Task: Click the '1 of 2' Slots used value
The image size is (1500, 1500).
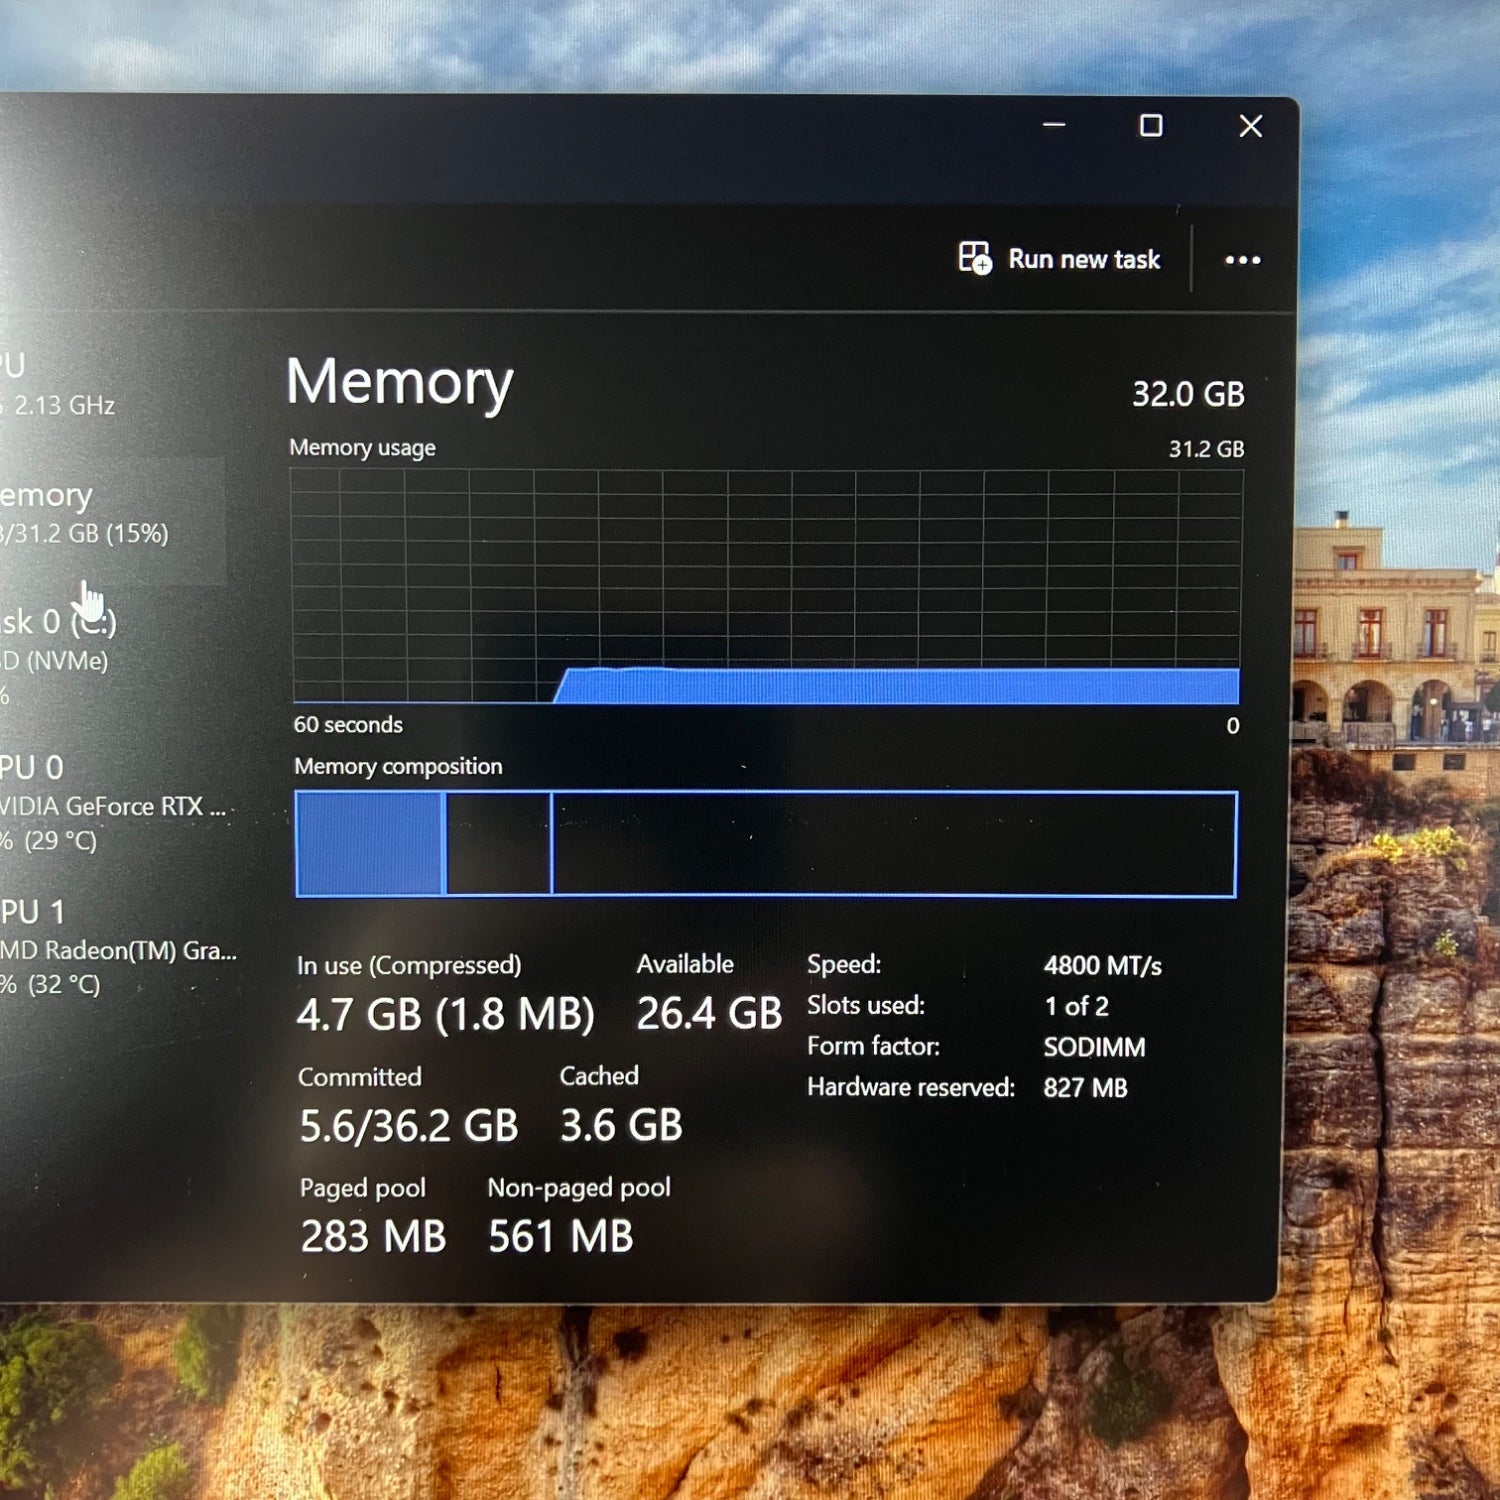Action: coord(1077,1006)
